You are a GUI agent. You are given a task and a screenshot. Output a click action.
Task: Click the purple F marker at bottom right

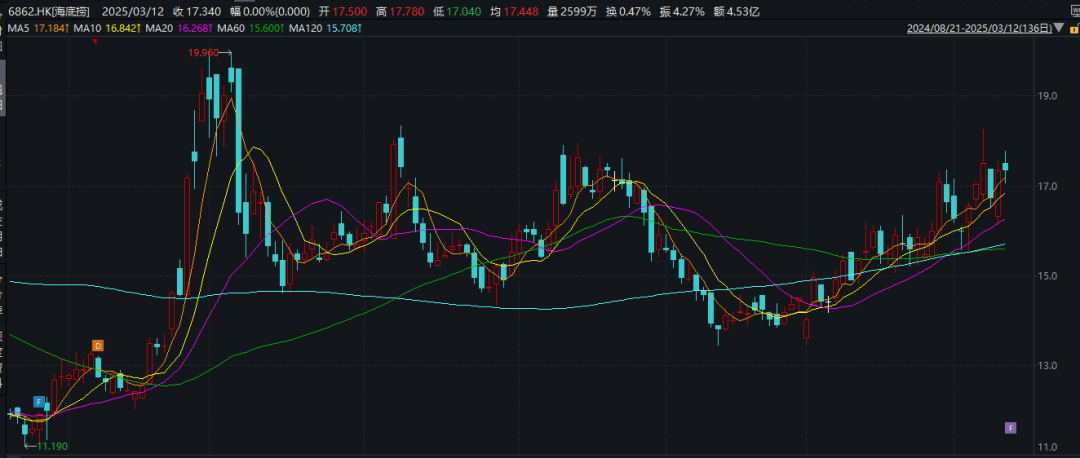[1010, 428]
